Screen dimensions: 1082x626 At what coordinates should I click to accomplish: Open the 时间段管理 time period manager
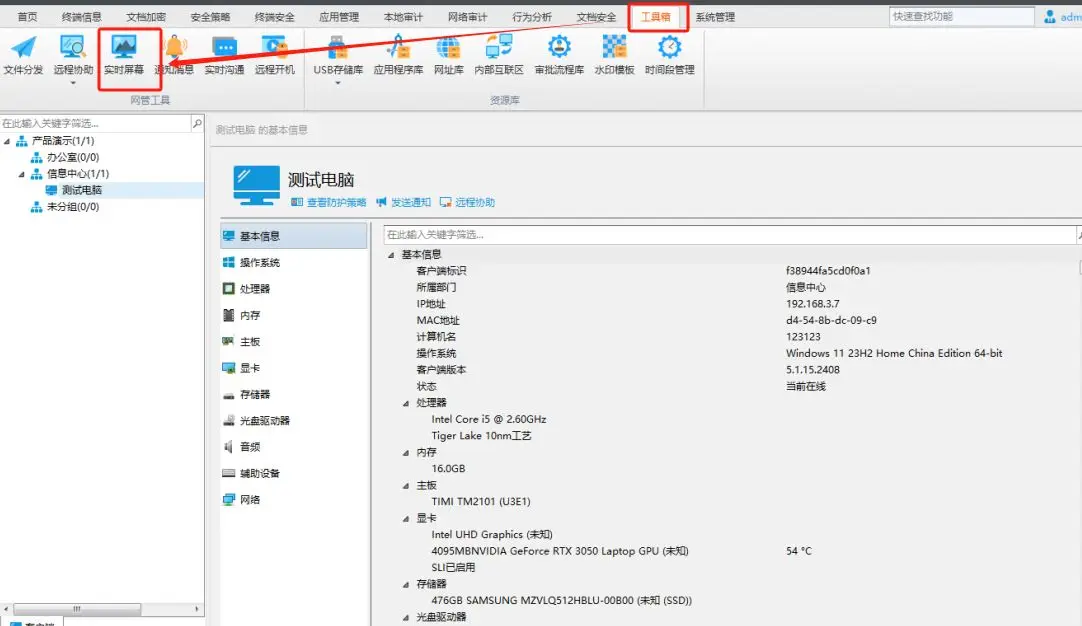point(669,54)
